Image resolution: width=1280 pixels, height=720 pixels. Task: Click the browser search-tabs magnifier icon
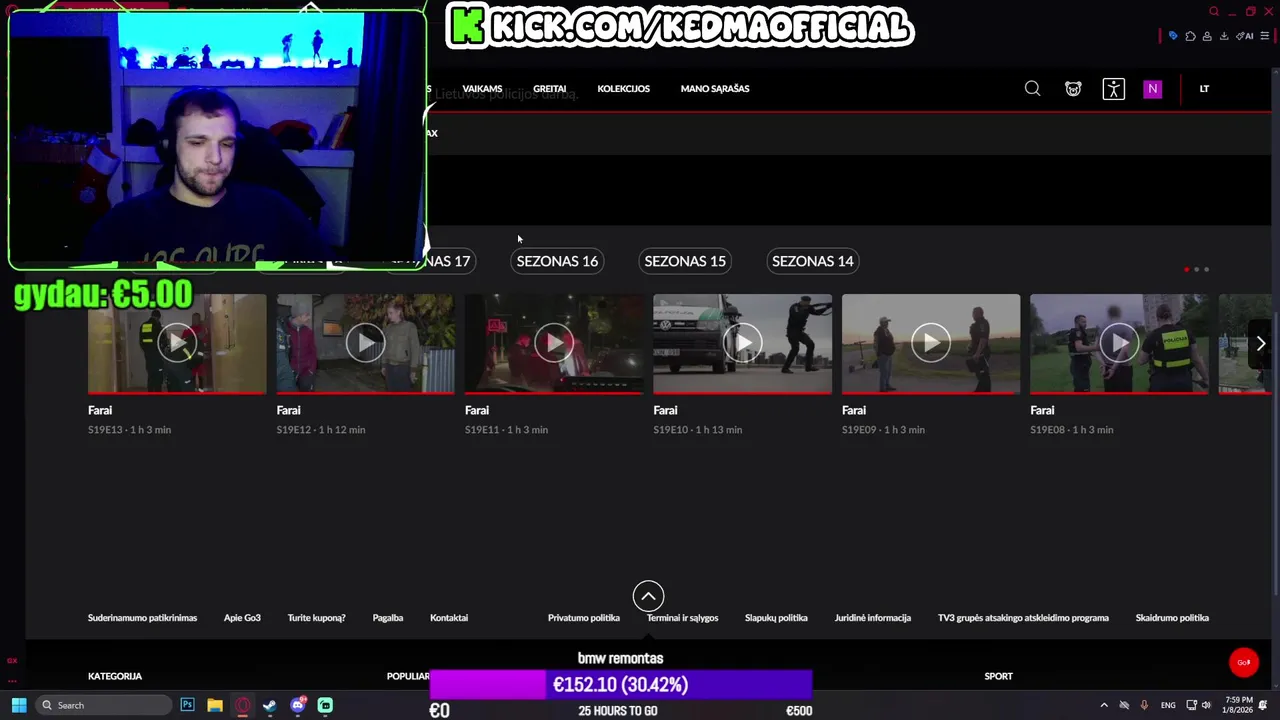click(1214, 12)
